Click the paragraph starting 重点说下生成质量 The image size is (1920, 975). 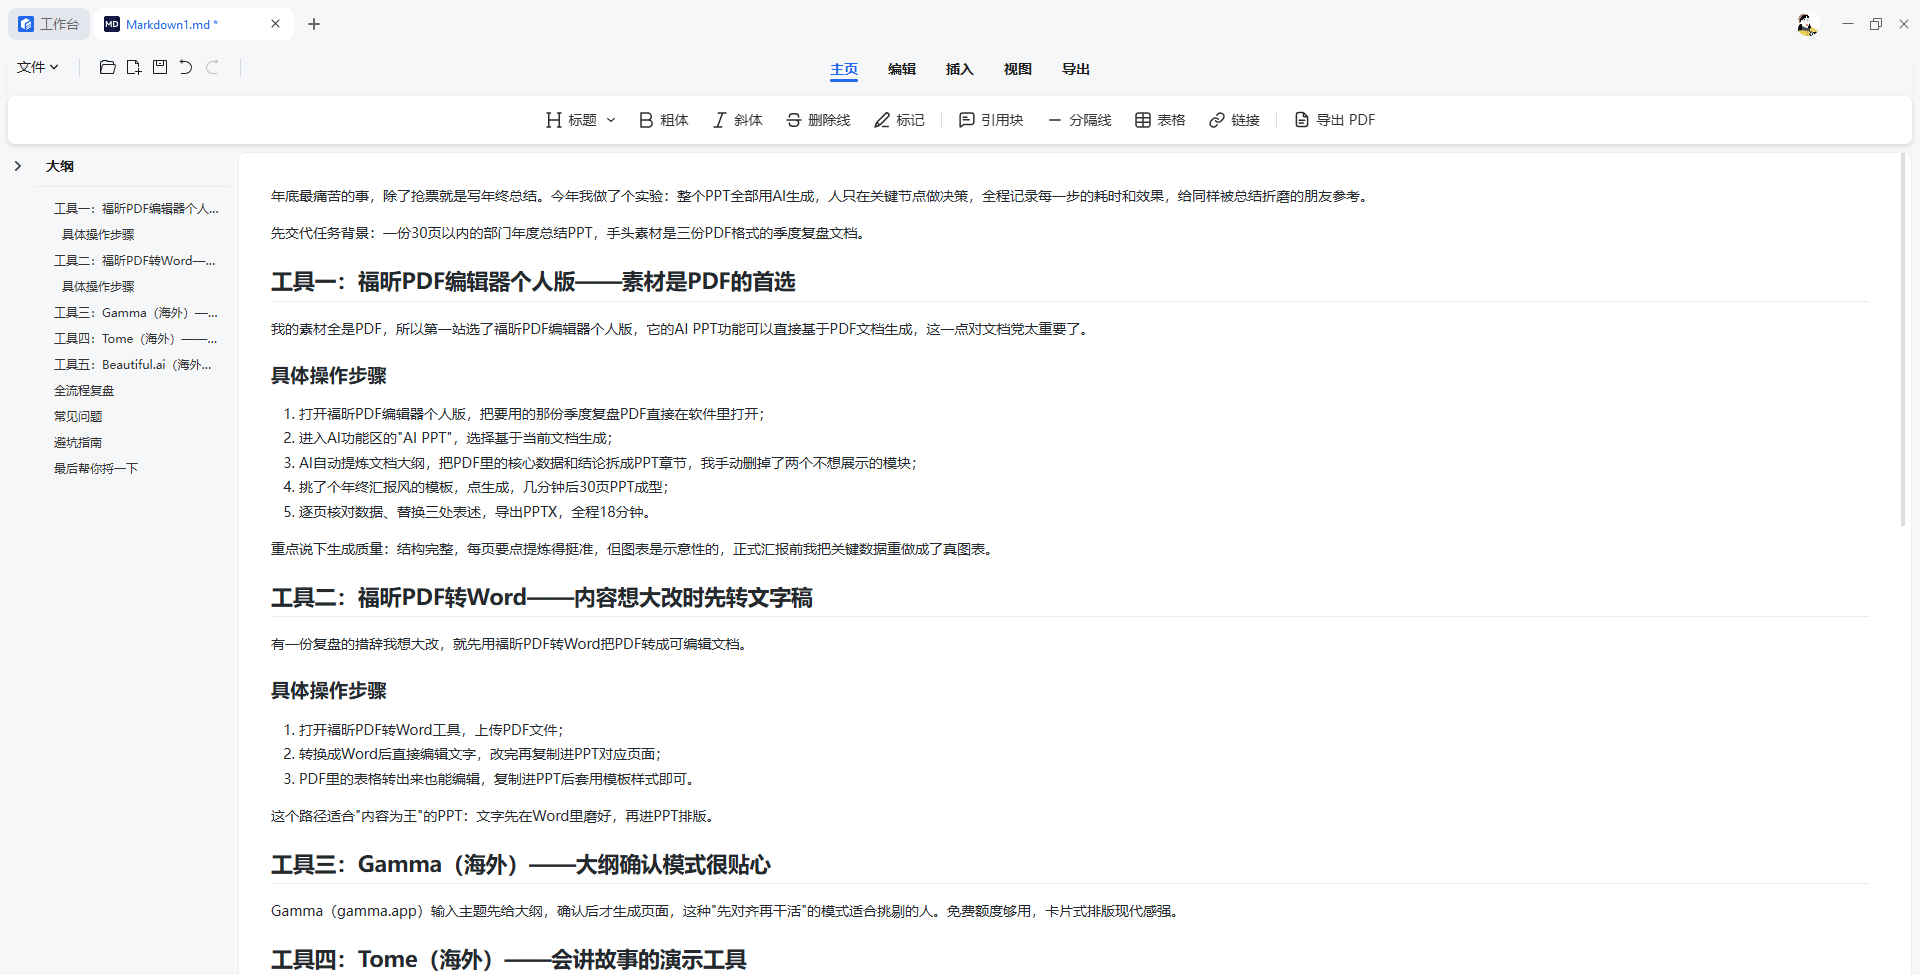click(634, 549)
